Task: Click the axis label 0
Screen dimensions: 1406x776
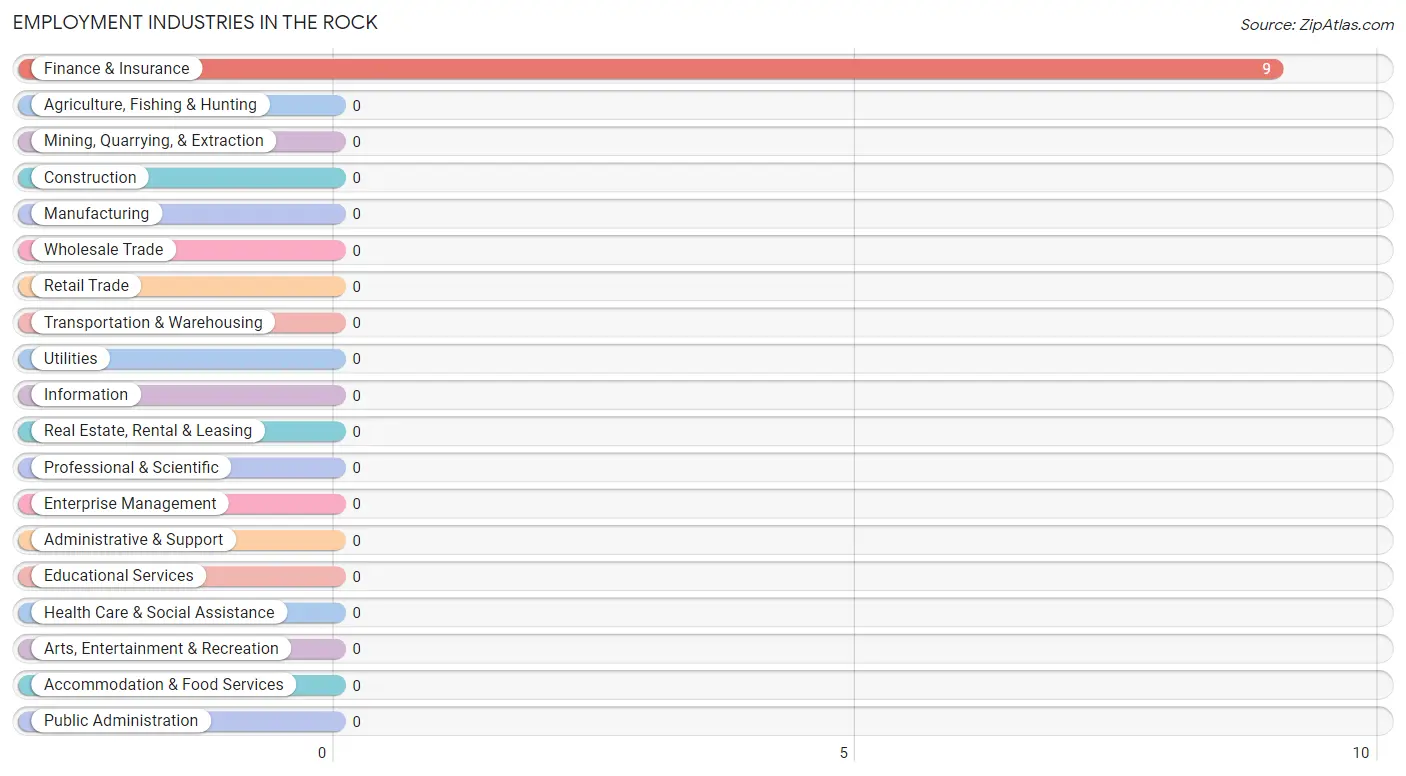Action: (322, 753)
